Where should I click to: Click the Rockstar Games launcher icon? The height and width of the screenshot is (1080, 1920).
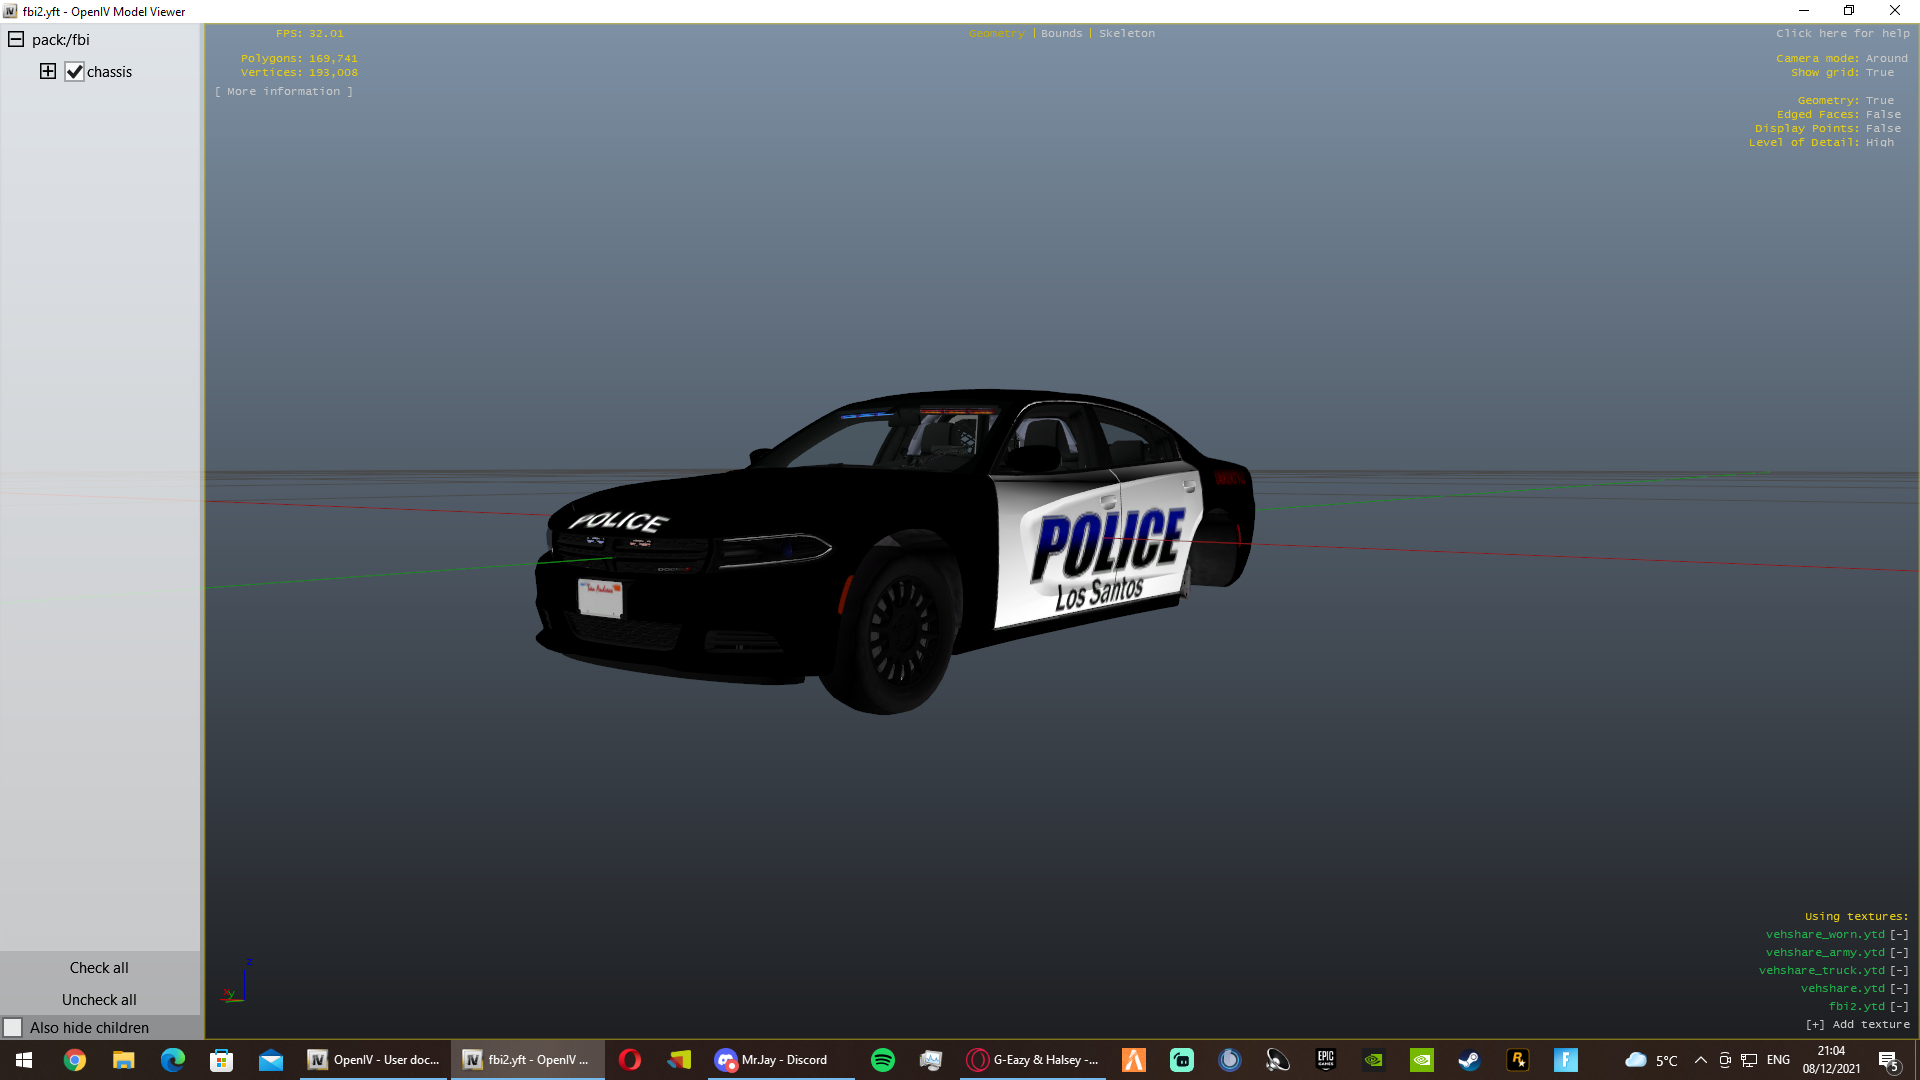[x=1517, y=1060]
